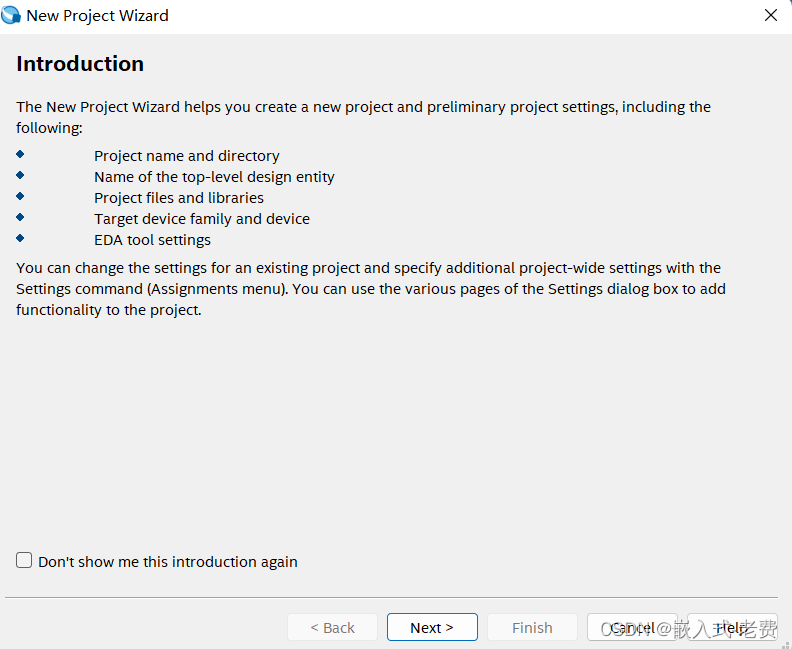The image size is (792, 649).
Task: Select the "Project name and directory" list text
Action: tap(187, 156)
